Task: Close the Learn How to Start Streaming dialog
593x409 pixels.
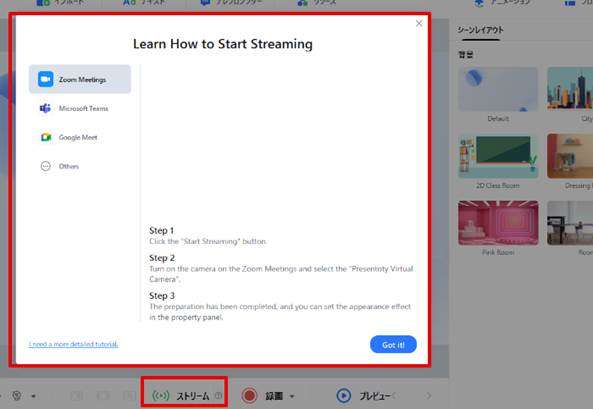Action: 419,23
